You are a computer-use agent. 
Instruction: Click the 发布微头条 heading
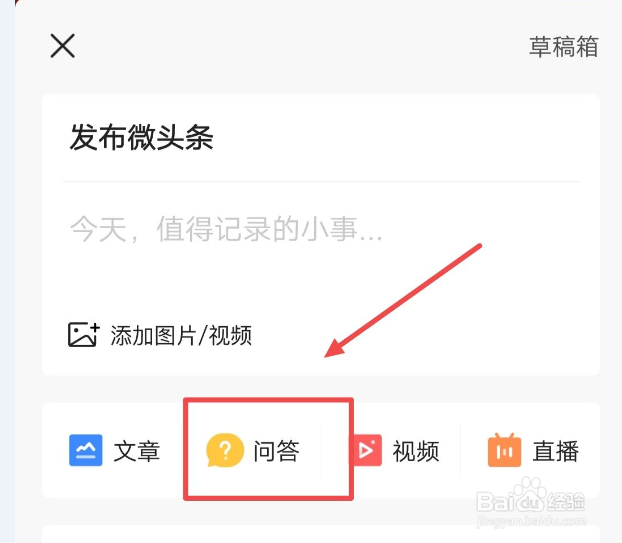click(x=142, y=137)
